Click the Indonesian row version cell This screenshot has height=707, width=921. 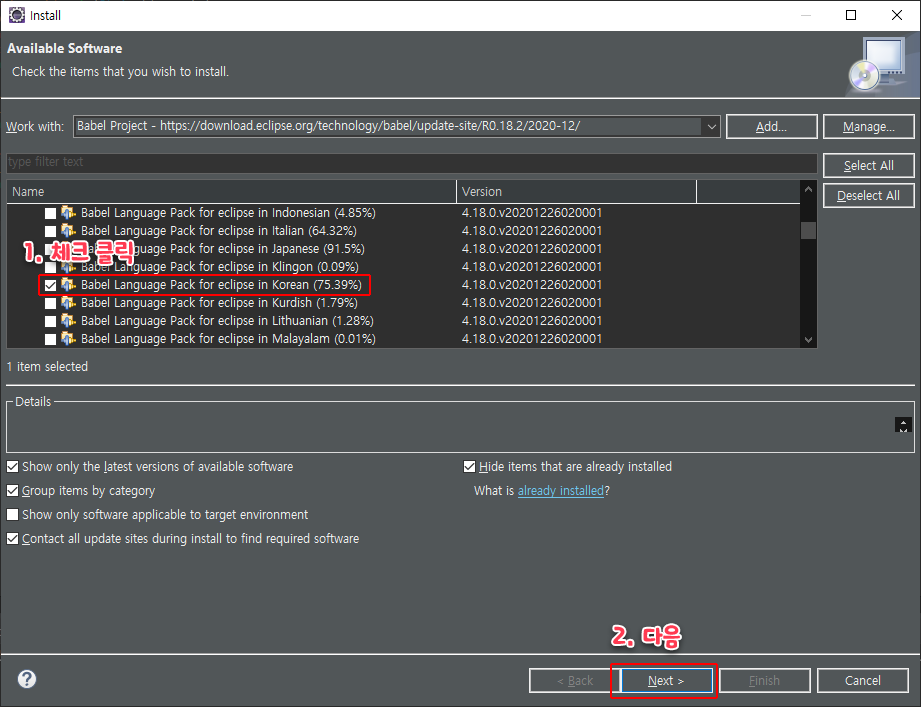pos(532,213)
